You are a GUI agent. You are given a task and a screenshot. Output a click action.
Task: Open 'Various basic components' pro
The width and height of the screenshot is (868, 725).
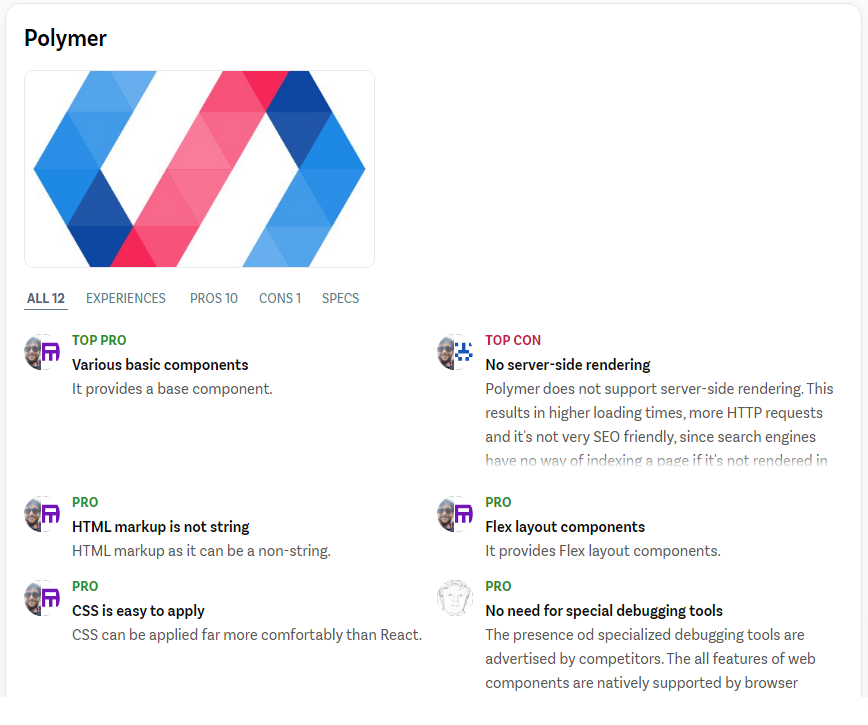[160, 365]
